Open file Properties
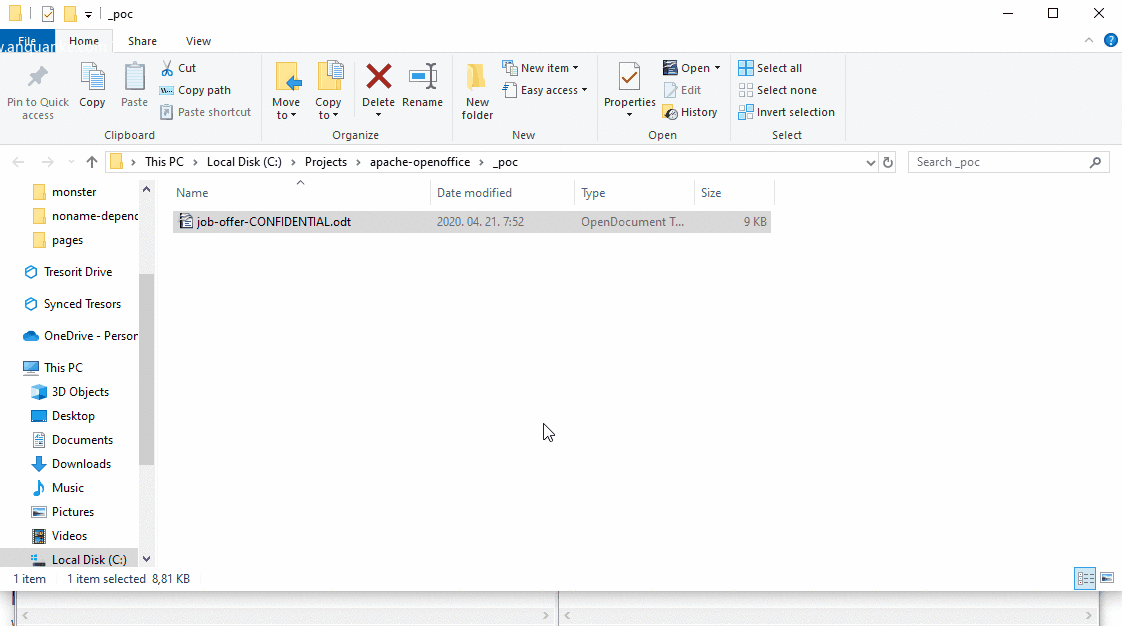 point(630,90)
